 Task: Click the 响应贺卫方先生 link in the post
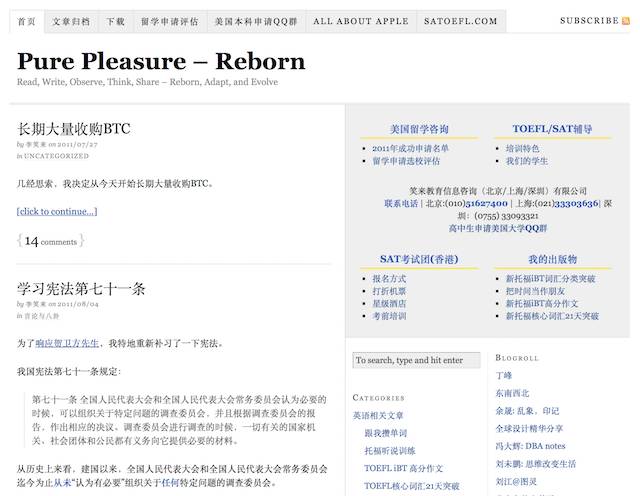point(67,343)
